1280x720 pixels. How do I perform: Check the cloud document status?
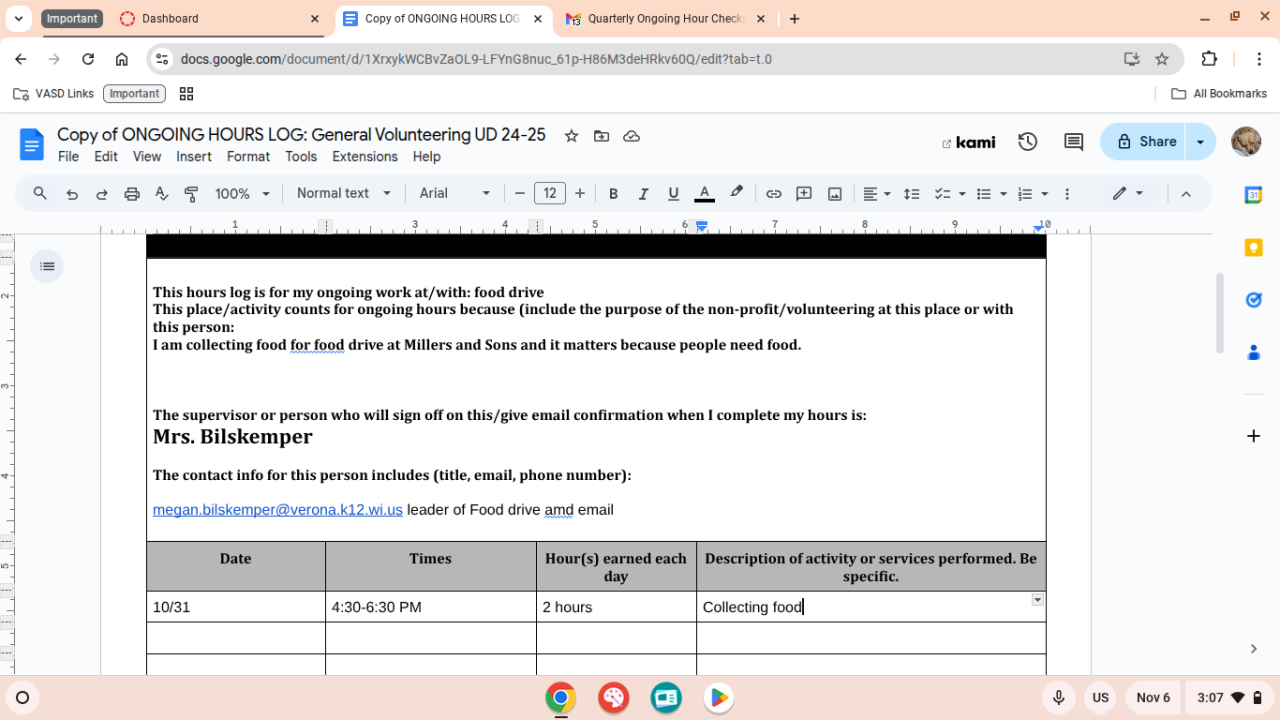[x=631, y=136]
